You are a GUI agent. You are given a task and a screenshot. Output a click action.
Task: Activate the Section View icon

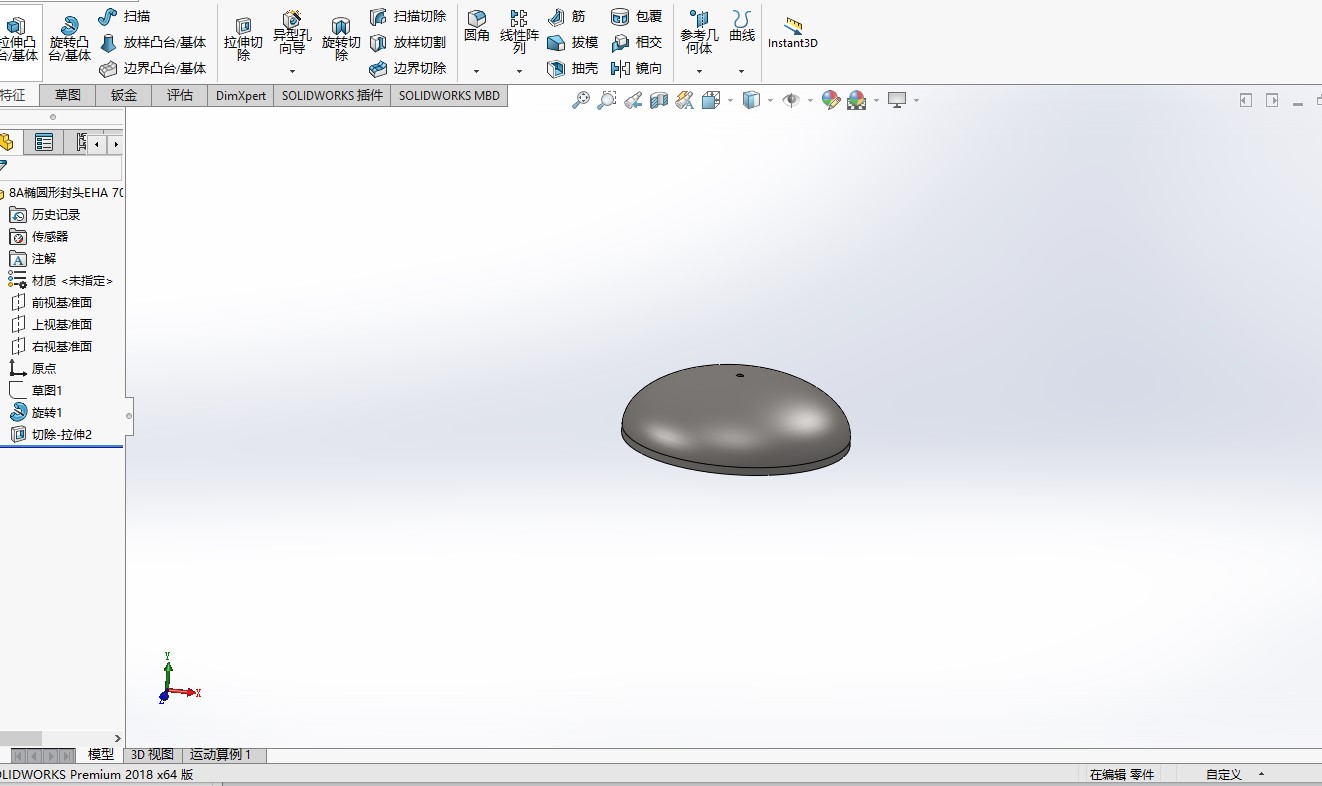659,100
